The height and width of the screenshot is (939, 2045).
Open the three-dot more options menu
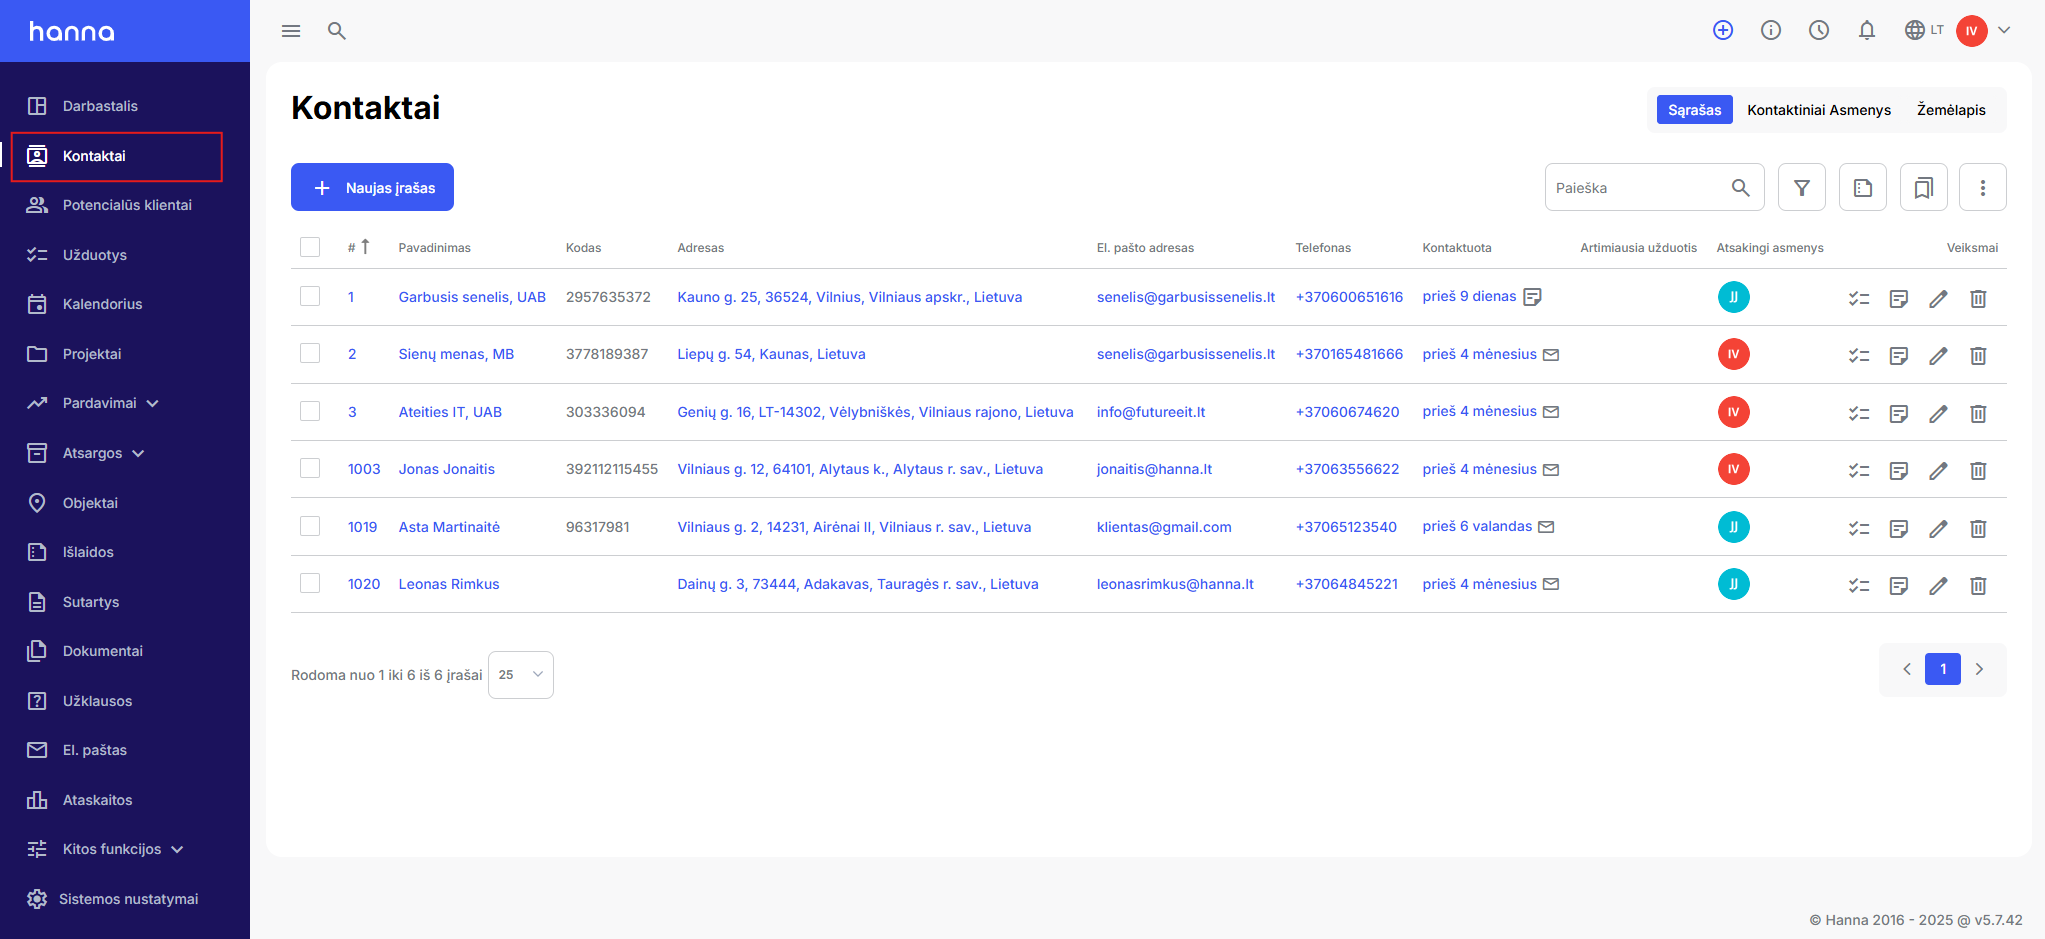click(1983, 187)
